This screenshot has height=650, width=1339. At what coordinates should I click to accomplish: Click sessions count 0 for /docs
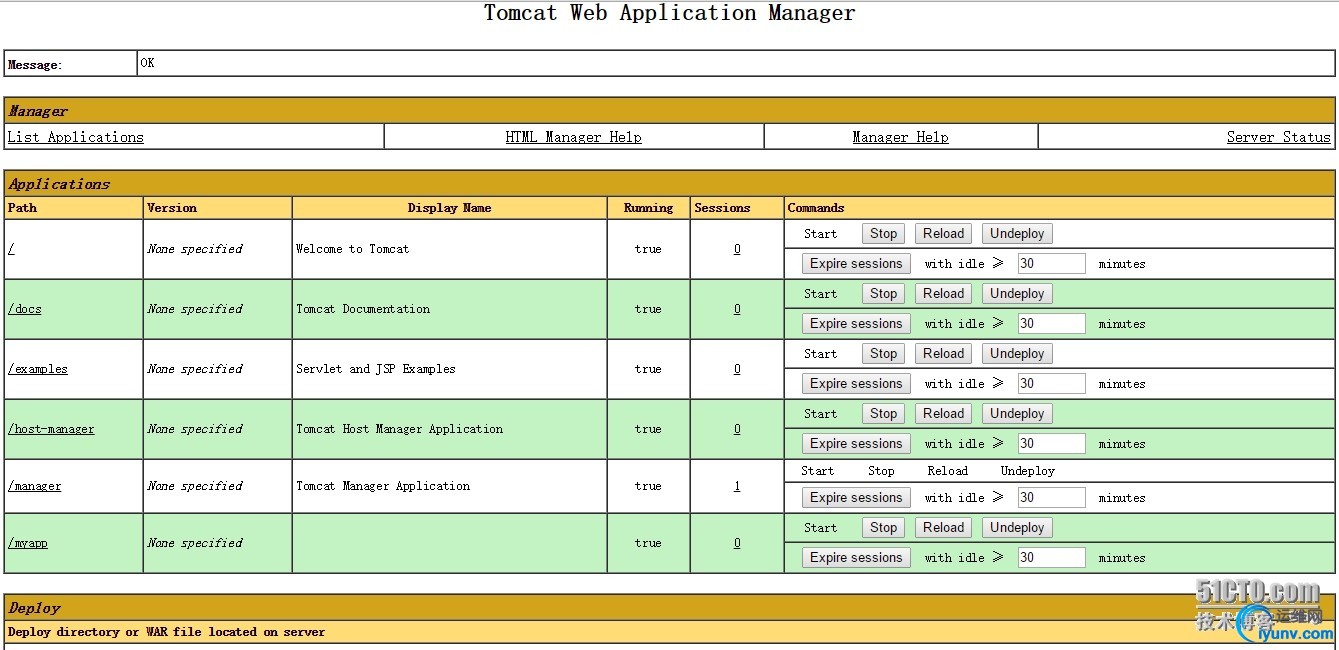[x=737, y=309]
